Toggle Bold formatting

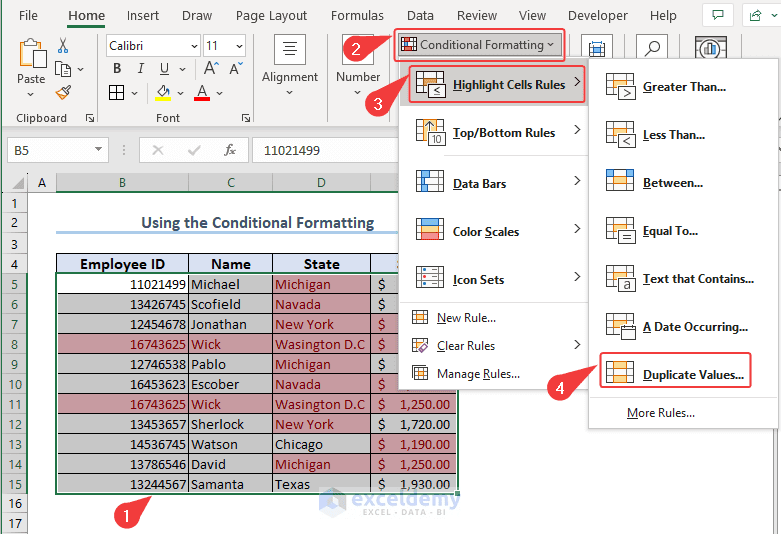[117, 69]
